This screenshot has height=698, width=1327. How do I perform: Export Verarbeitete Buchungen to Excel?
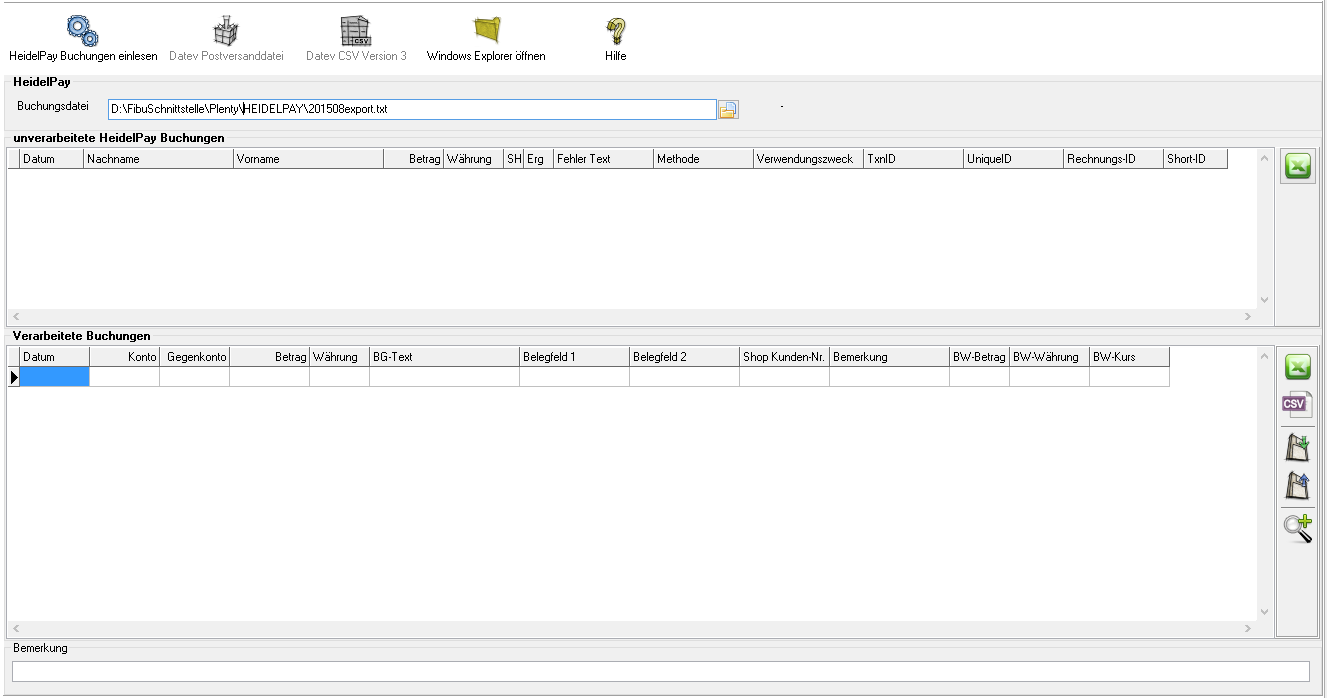pos(1297,367)
